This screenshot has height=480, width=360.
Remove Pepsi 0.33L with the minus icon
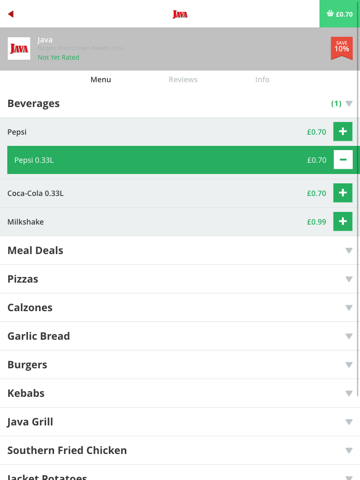(343, 160)
